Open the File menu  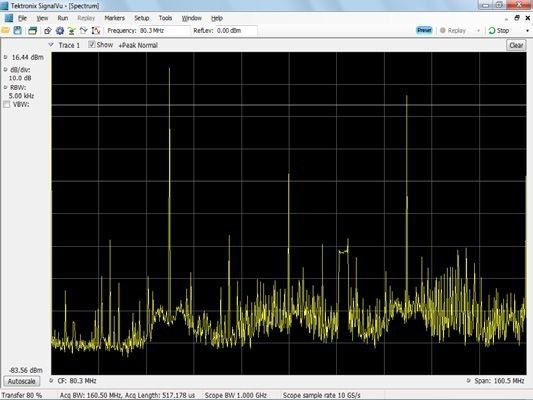pyautogui.click(x=22, y=18)
